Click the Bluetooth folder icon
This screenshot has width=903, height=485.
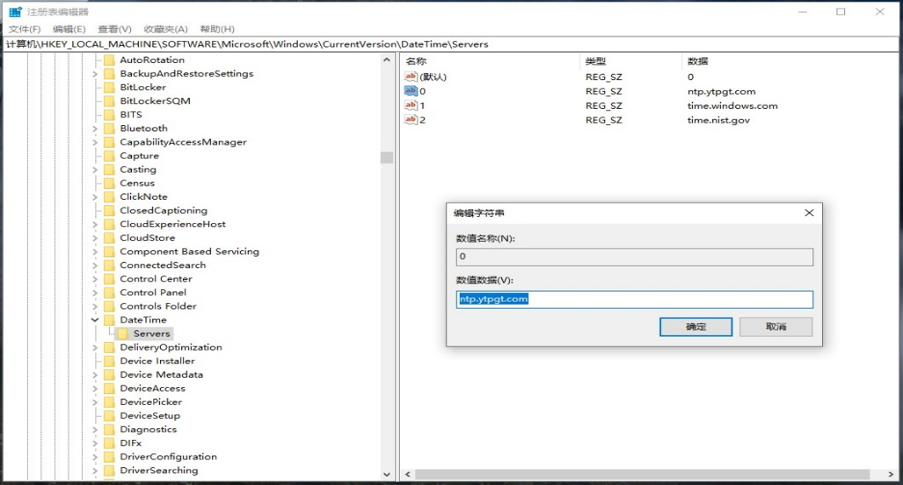pyautogui.click(x=109, y=128)
